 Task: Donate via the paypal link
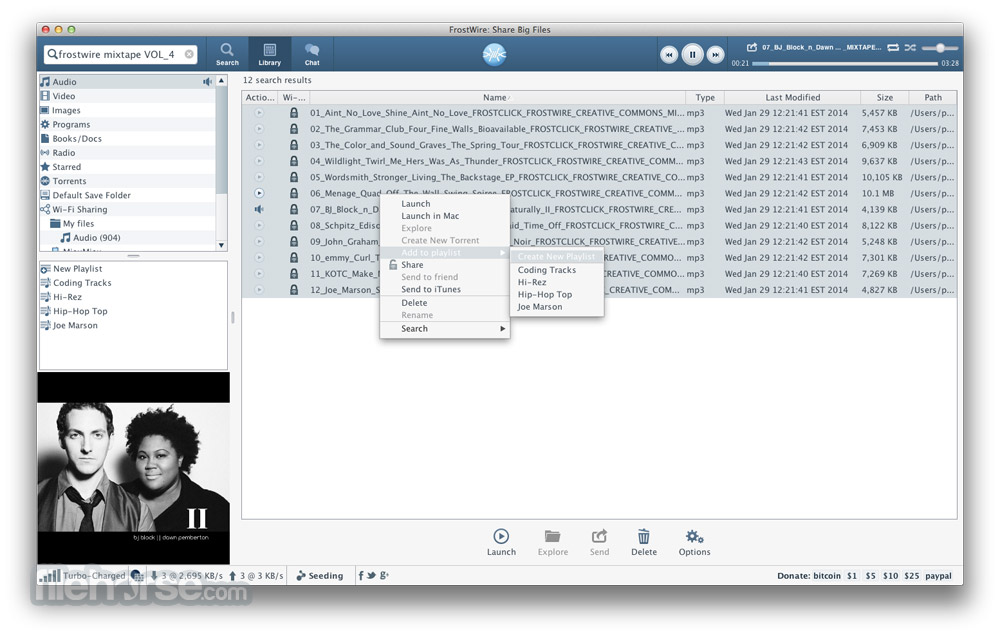pos(938,575)
